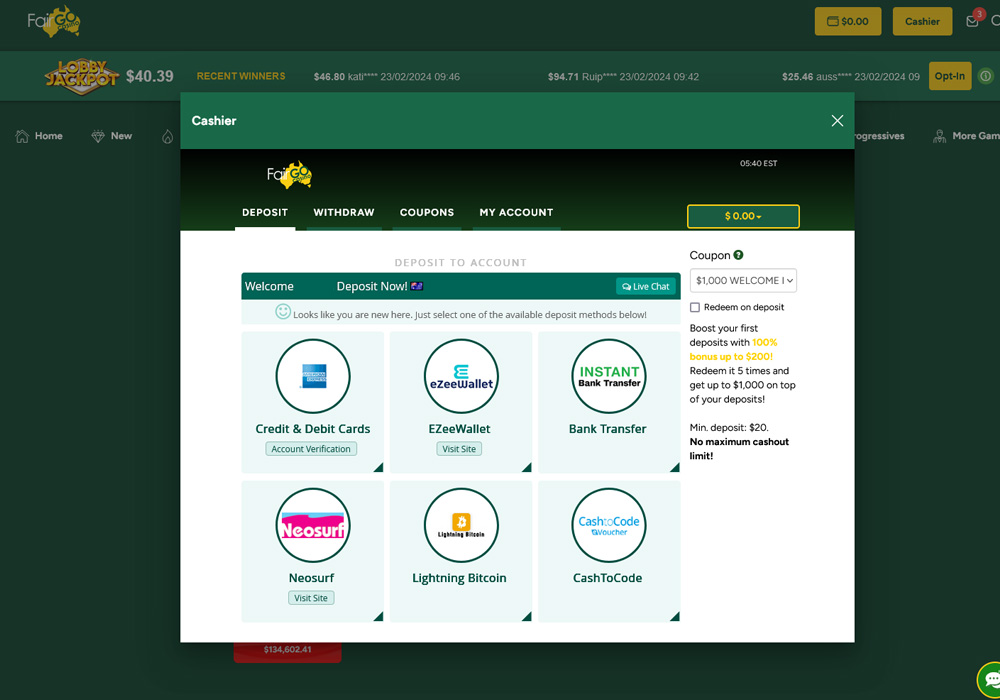Viewport: 1000px width, 700px height.
Task: Click the $0.00 wallet button in header
Action: (848, 22)
